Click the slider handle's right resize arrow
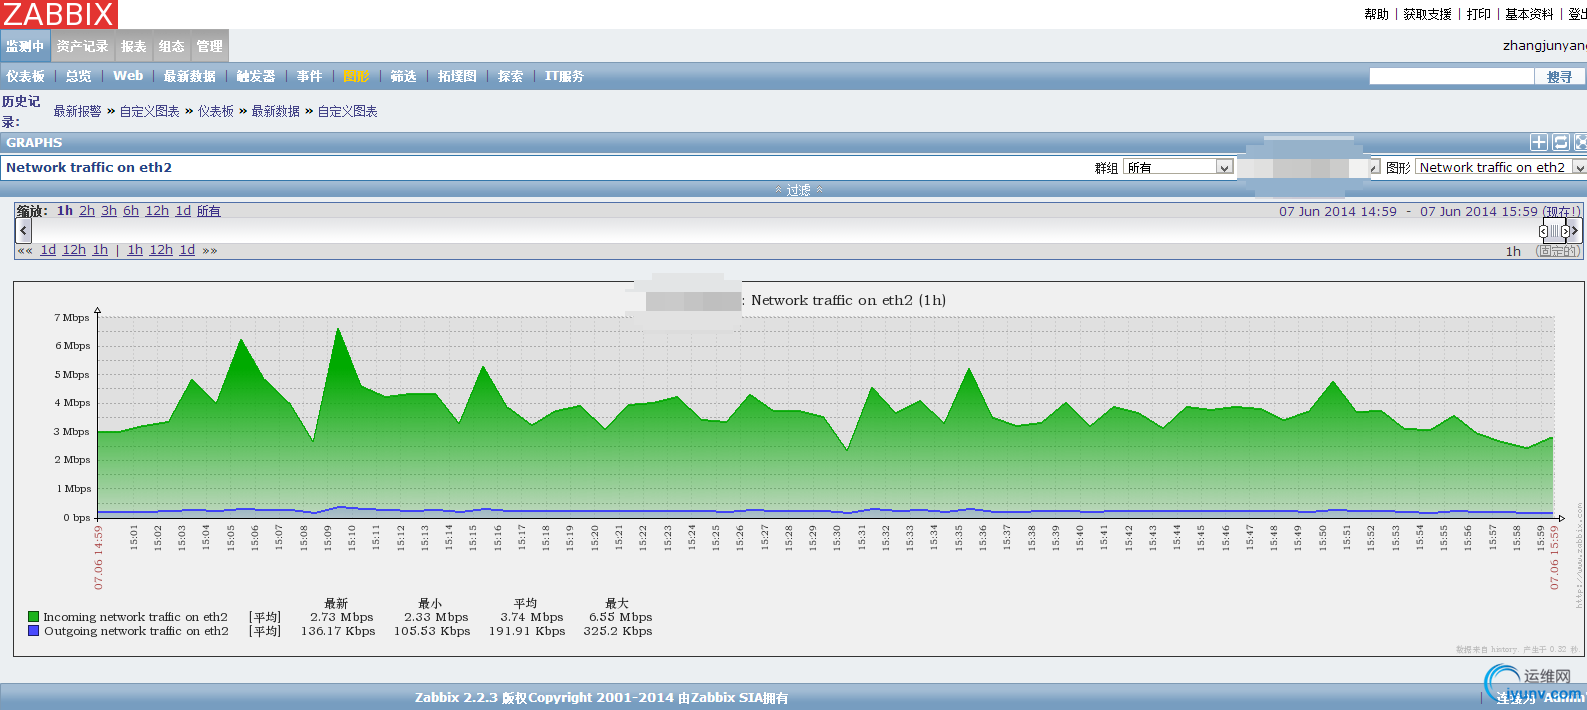Image resolution: width=1587 pixels, height=710 pixels. pos(1564,231)
